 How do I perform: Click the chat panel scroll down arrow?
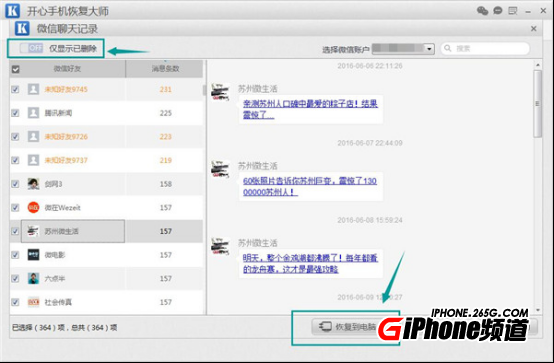[538, 310]
